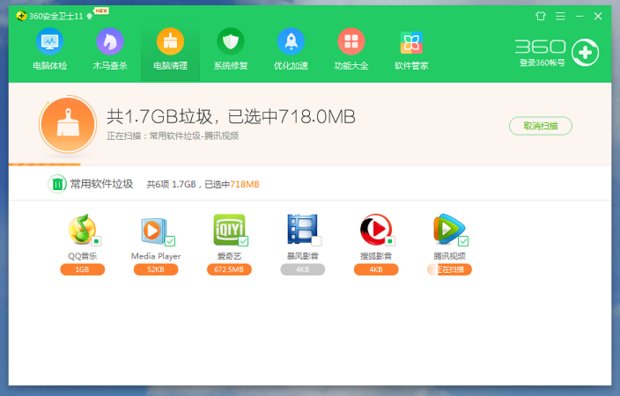Click the 360 account plus logo

click(x=585, y=53)
